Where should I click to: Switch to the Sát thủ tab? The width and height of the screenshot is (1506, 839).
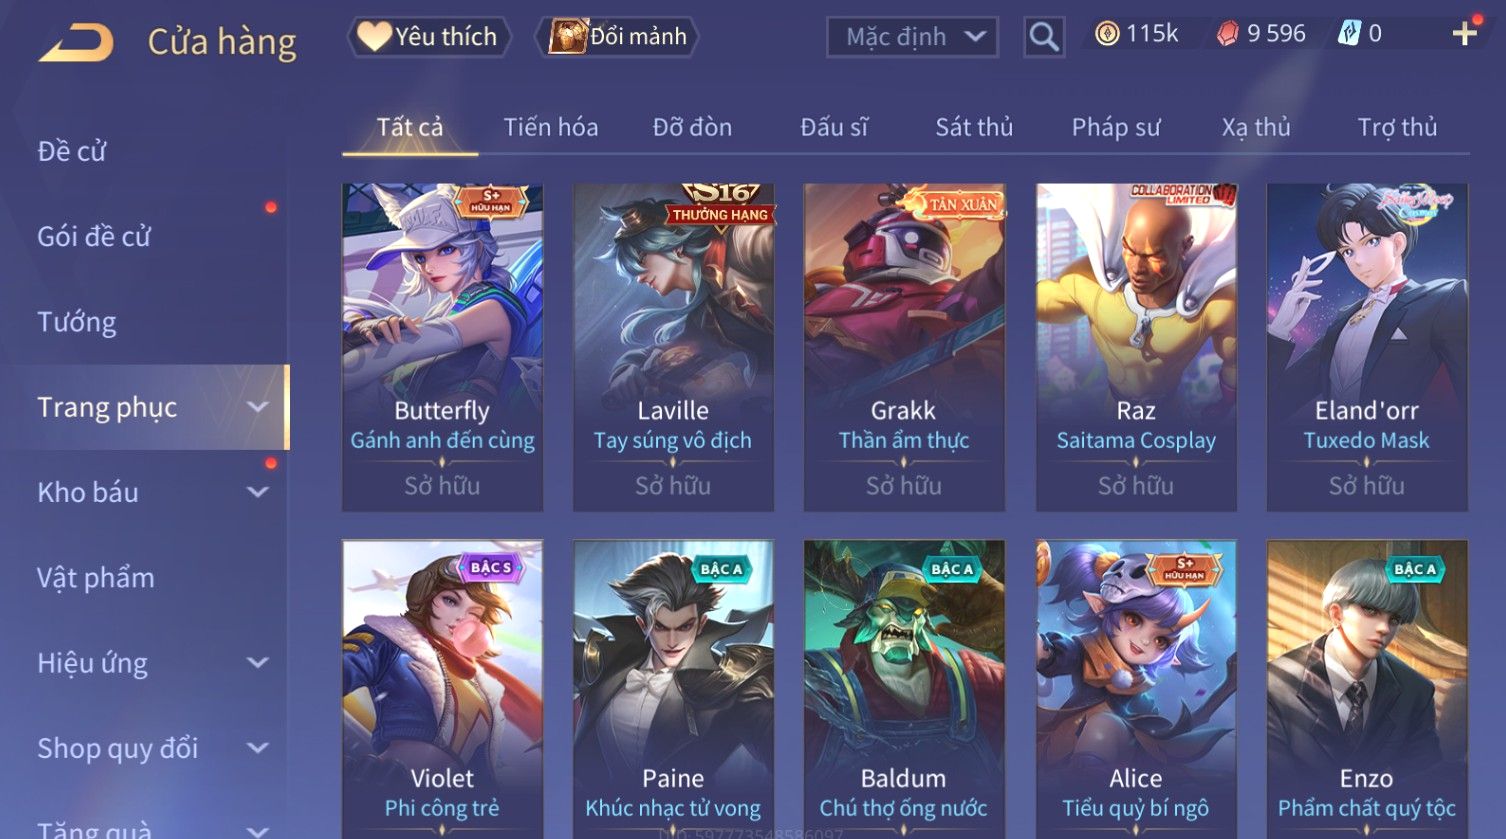974,127
